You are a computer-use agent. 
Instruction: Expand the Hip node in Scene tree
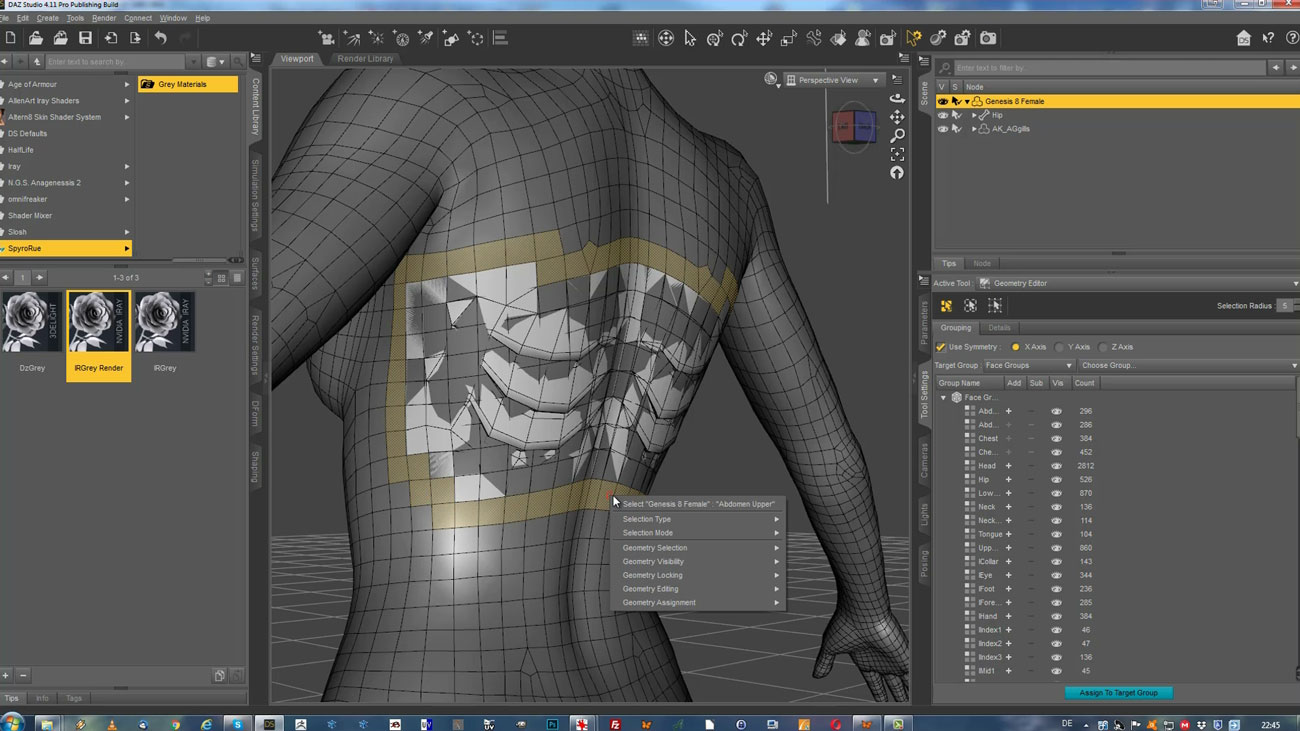click(974, 116)
